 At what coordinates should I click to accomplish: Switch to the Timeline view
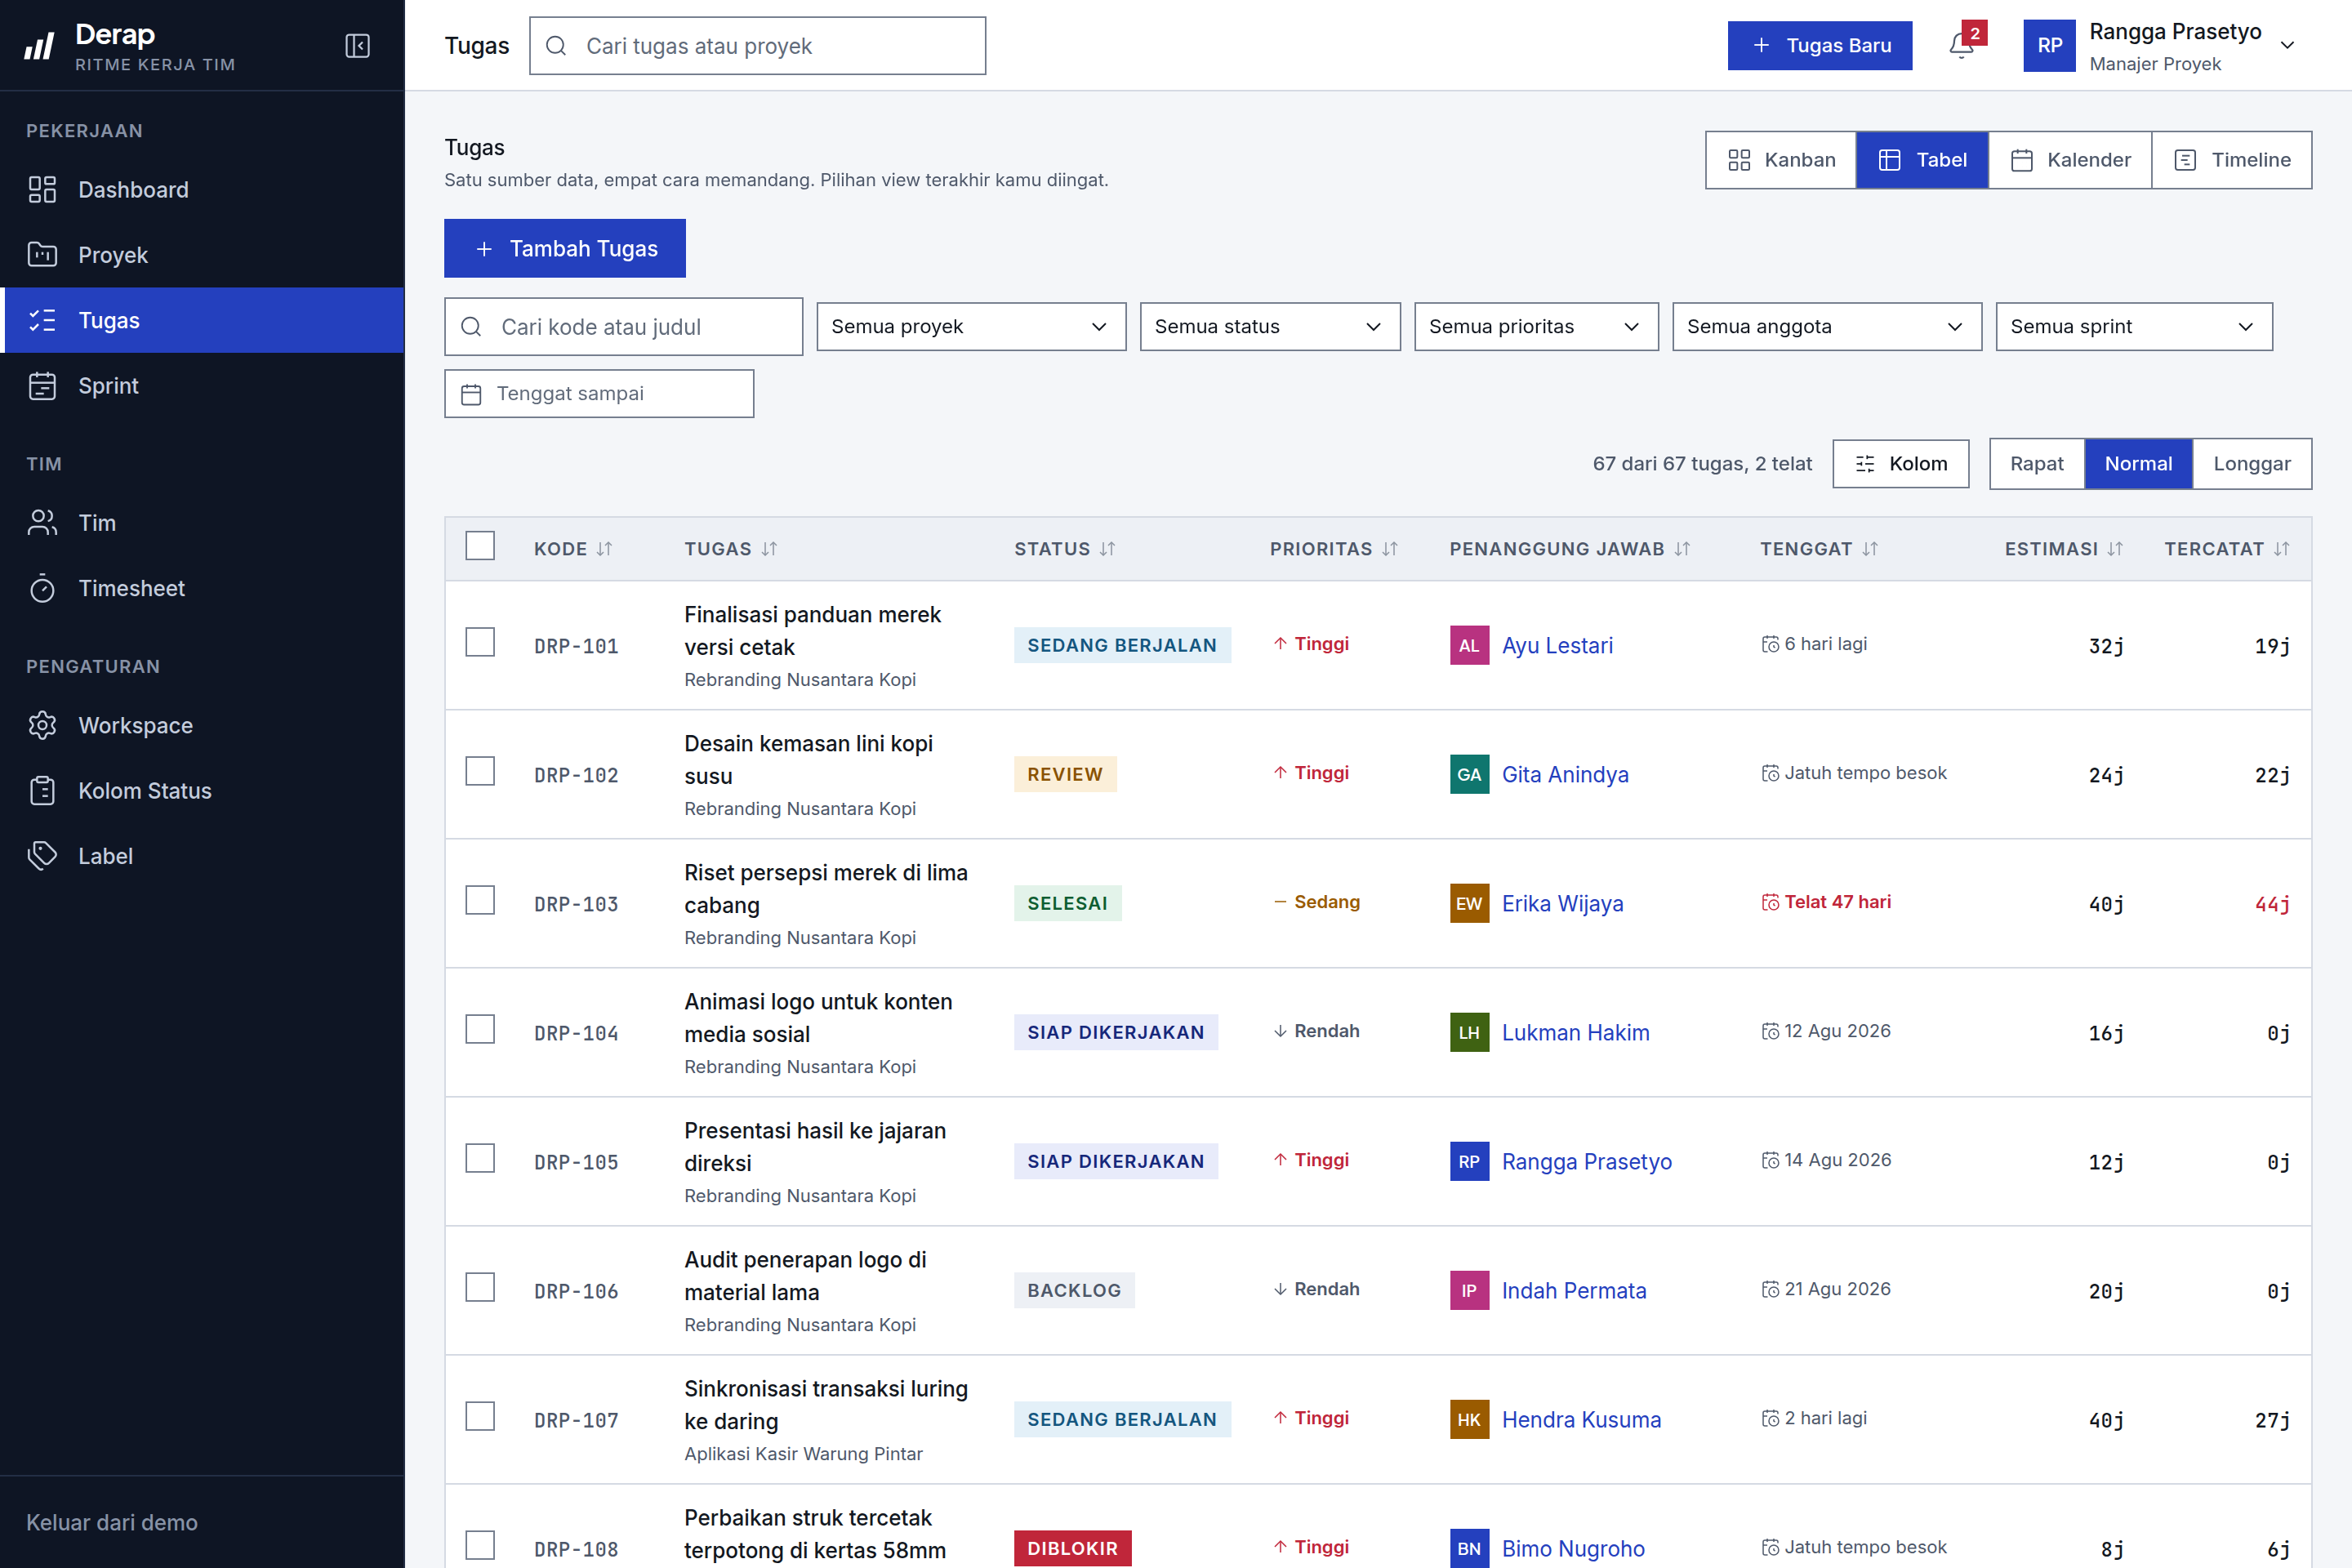point(2232,160)
